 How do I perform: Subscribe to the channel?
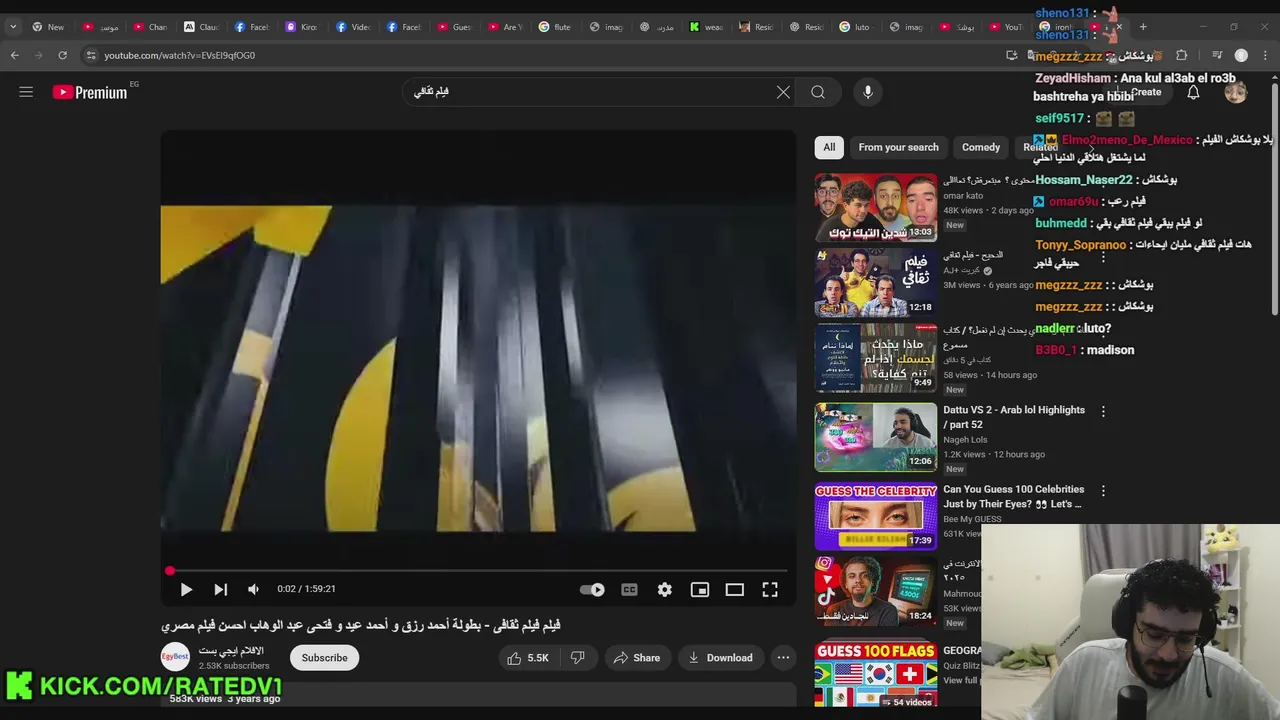pyautogui.click(x=325, y=658)
